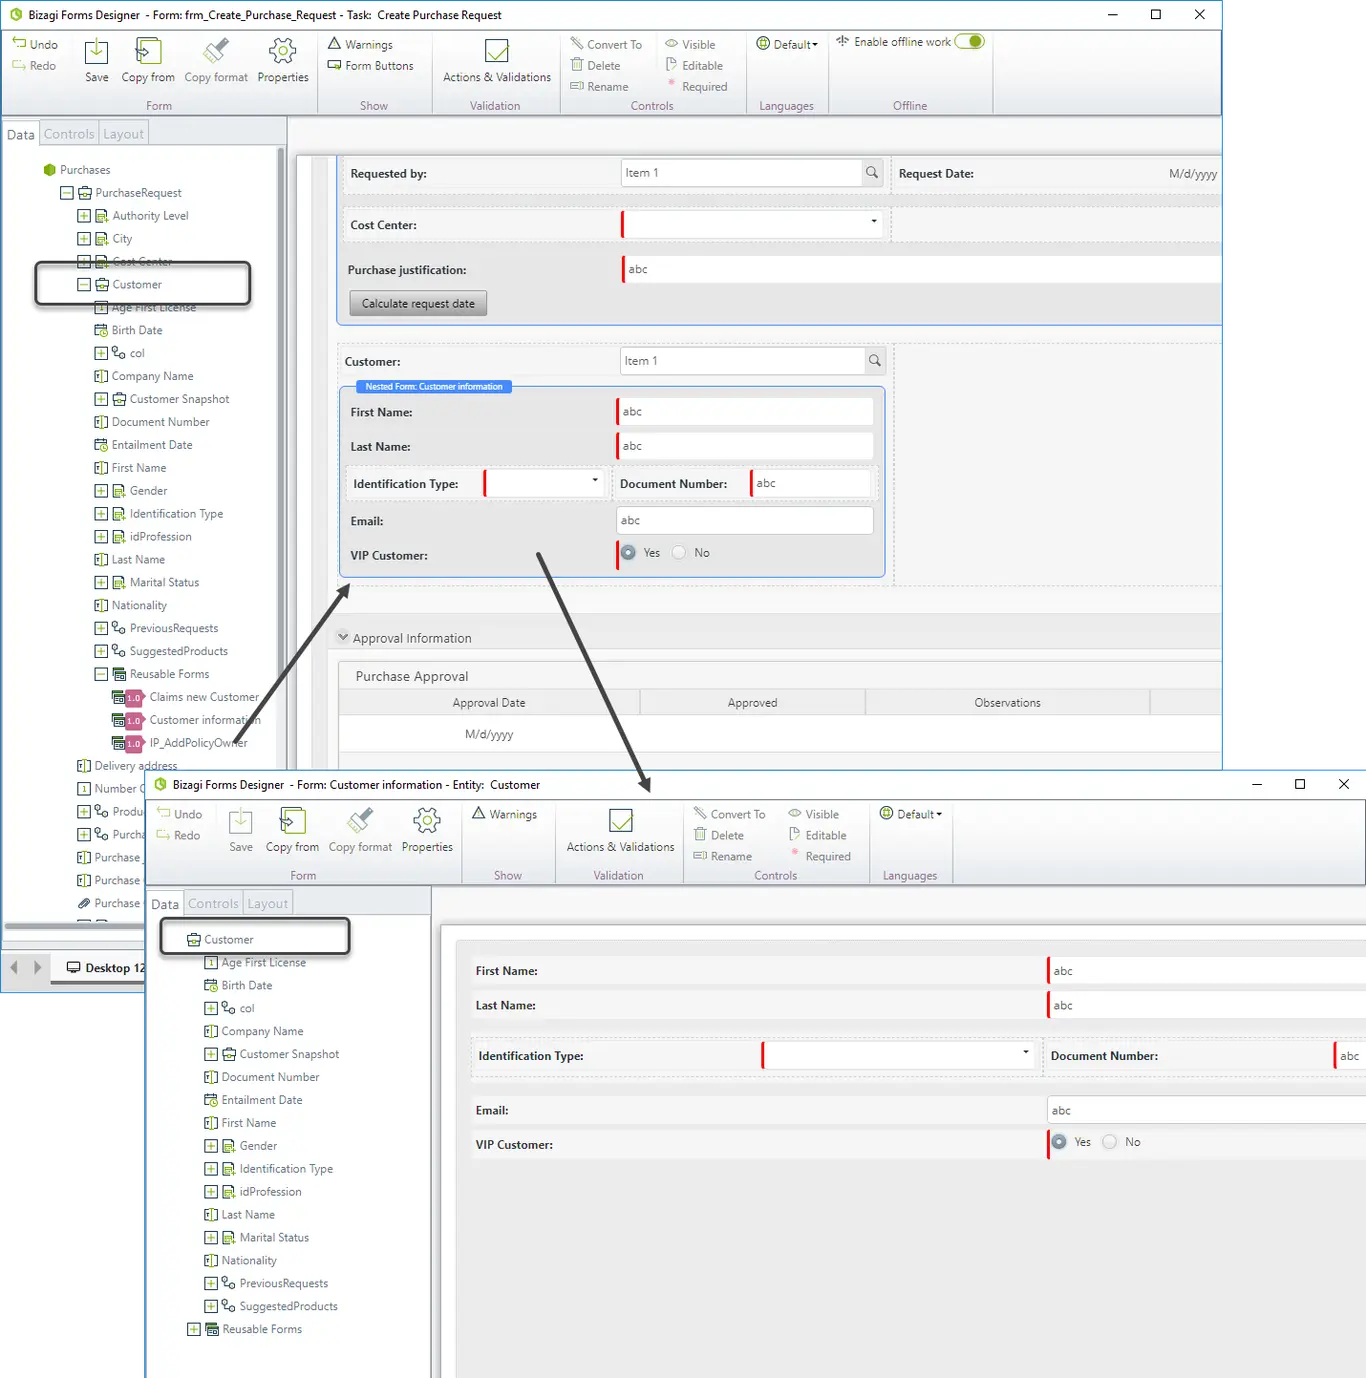The width and height of the screenshot is (1366, 1378).
Task: Show Warnings in Create Purchase Request window
Action: click(x=360, y=44)
